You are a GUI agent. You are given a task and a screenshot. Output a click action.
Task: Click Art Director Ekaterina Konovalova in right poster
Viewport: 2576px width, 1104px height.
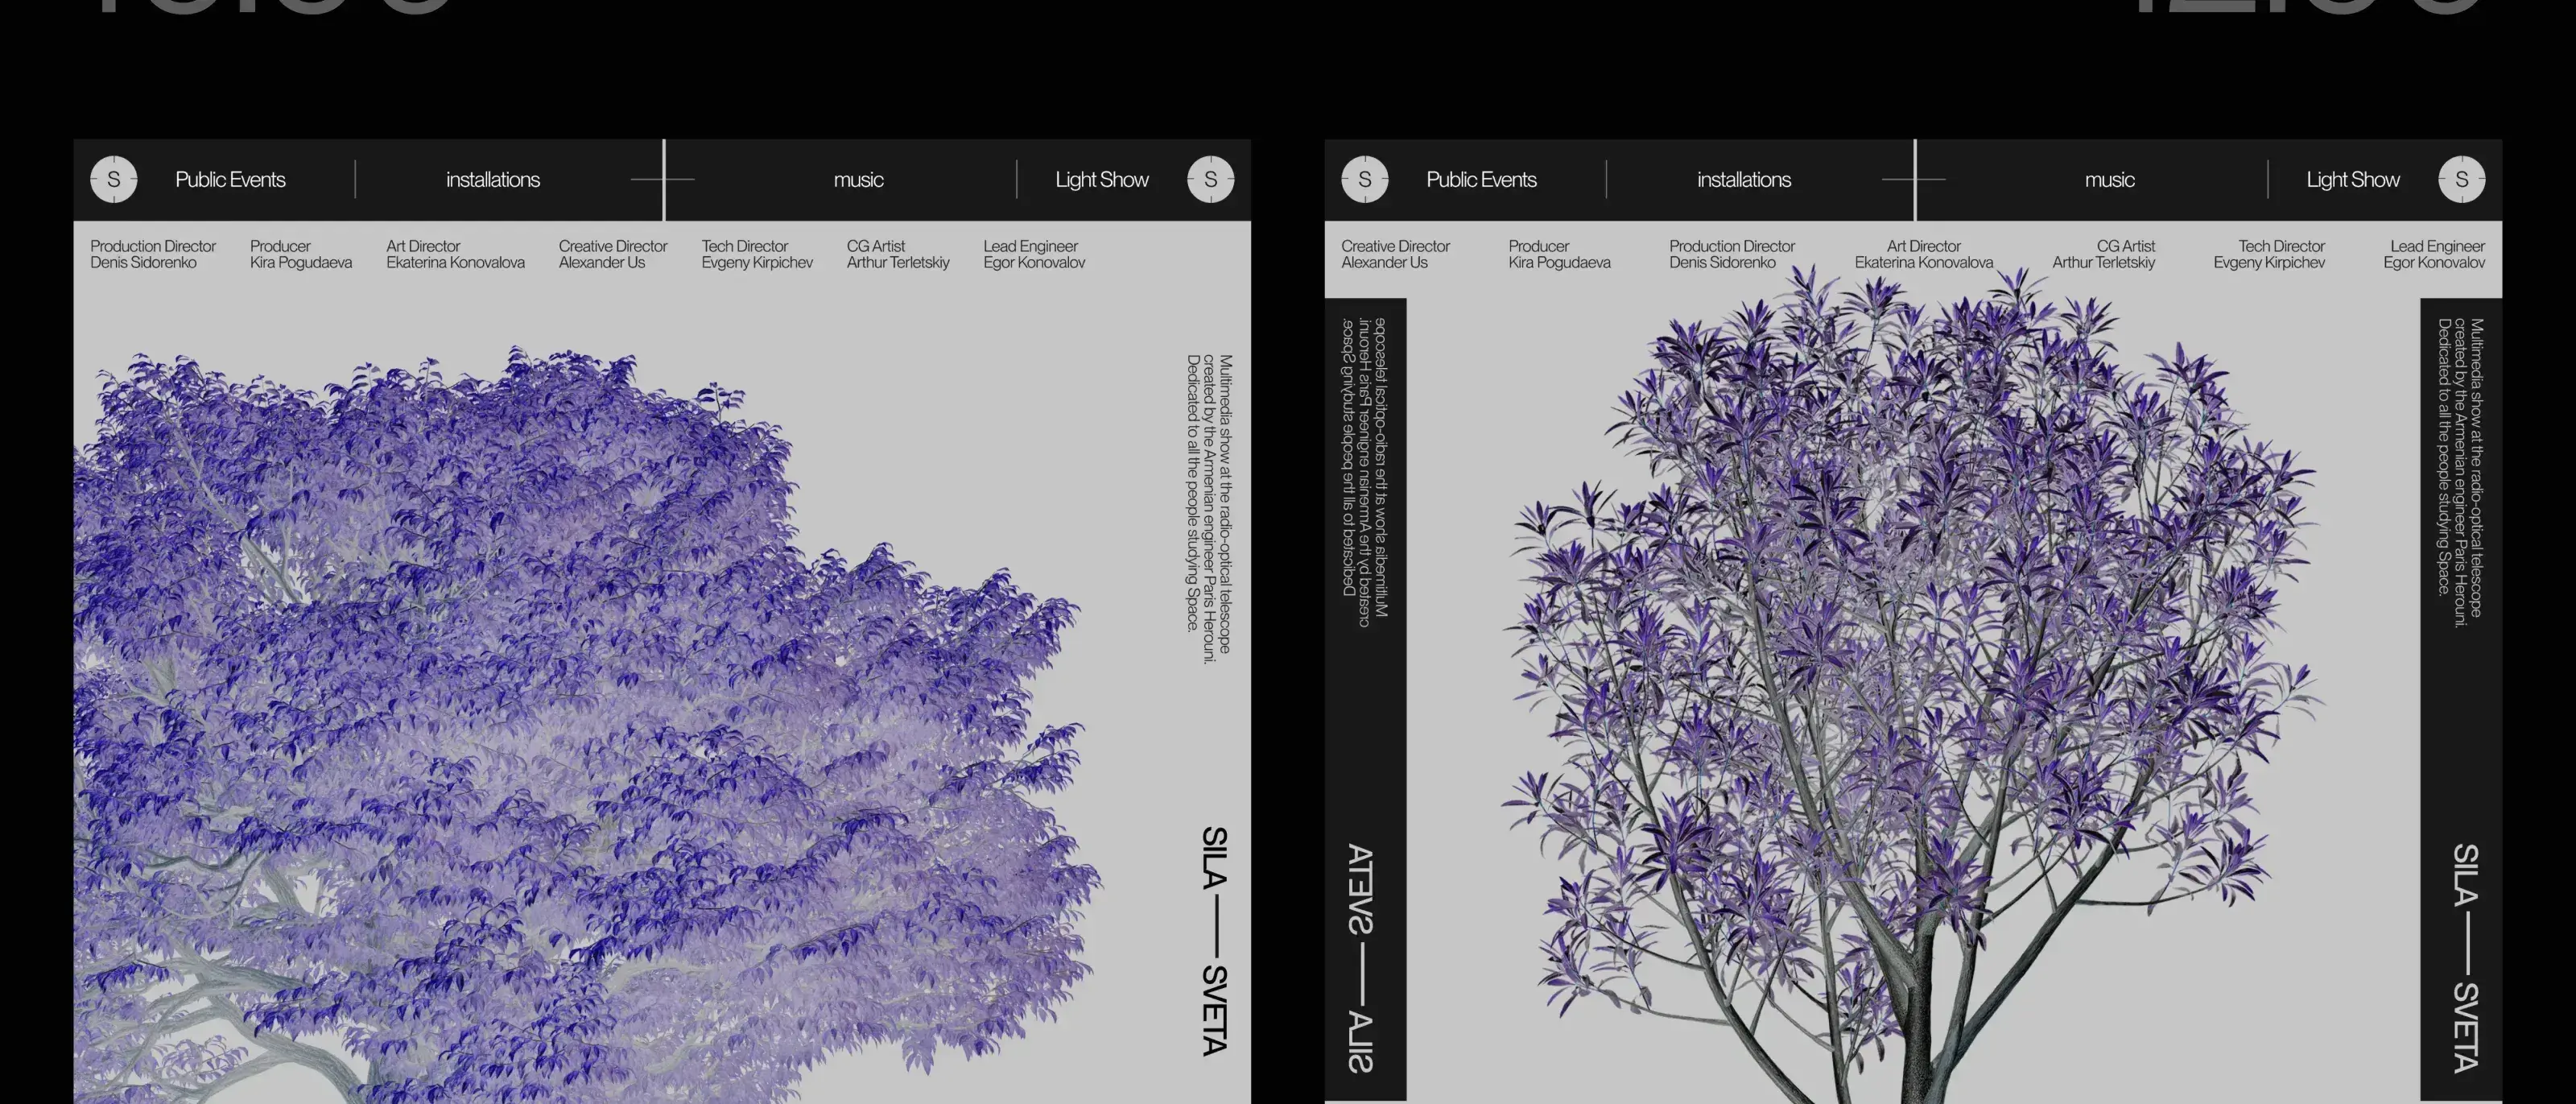pos(1924,254)
